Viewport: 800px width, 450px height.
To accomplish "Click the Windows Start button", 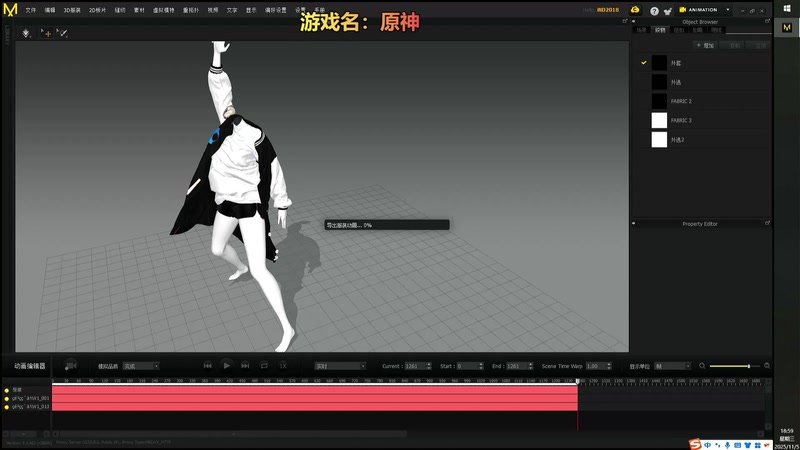I will coord(786,8).
